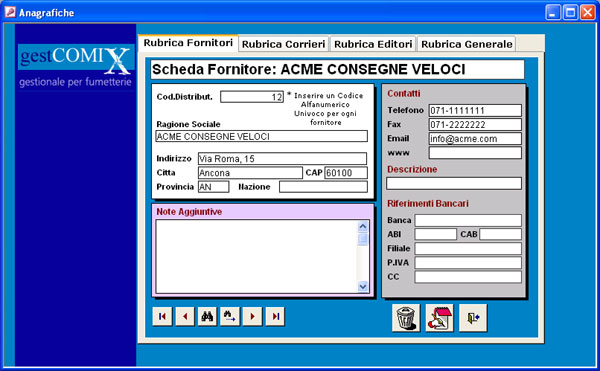
Task: Click scroll down arrow in Note Aggiuntive
Action: (363, 286)
